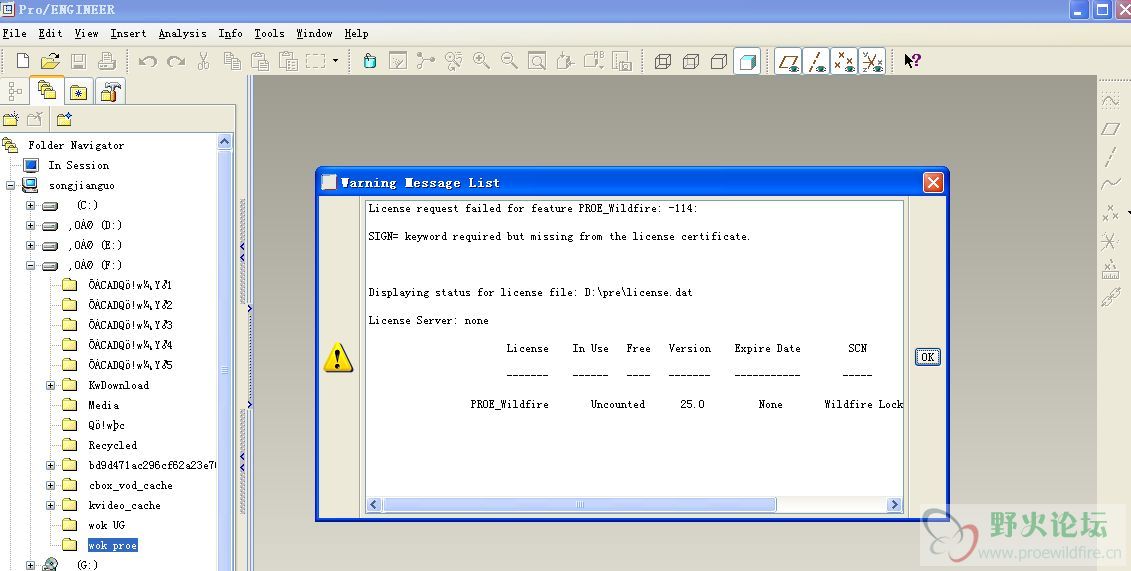Image resolution: width=1131 pixels, height=571 pixels.
Task: Open the Edit menu
Action: click(x=50, y=33)
